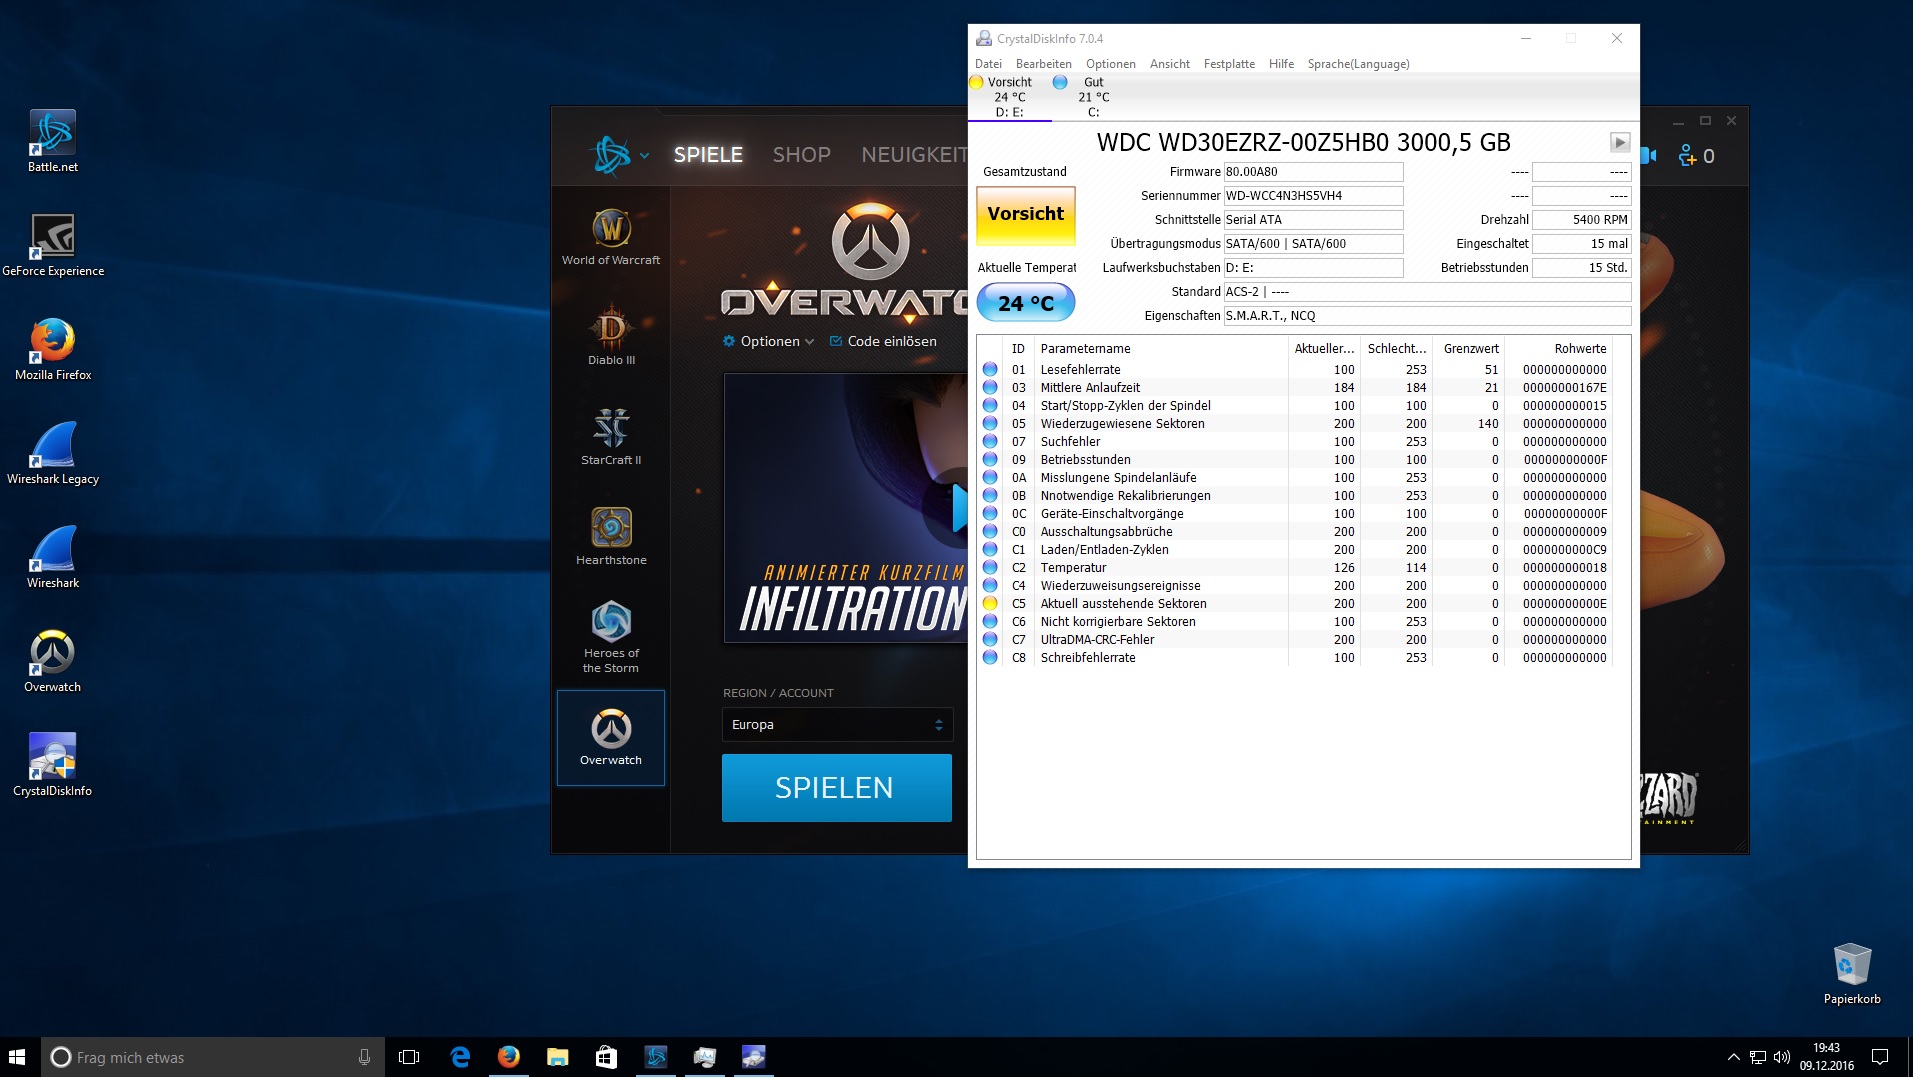
Task: Click the Cortana search box
Action: (x=212, y=1057)
